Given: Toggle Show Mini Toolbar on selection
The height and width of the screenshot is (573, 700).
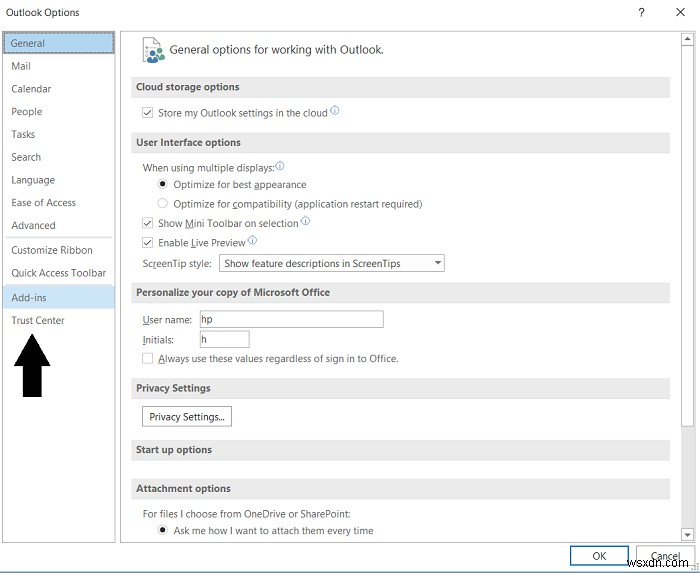Looking at the screenshot, I should click(147, 223).
